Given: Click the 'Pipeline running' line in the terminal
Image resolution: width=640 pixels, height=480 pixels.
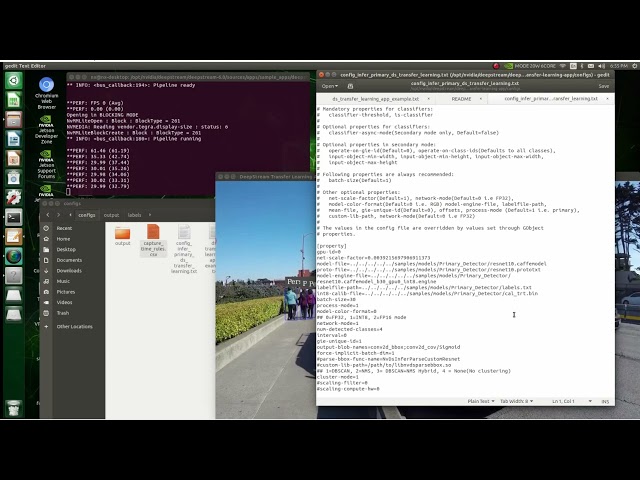Looking at the screenshot, I should click(x=134, y=139).
